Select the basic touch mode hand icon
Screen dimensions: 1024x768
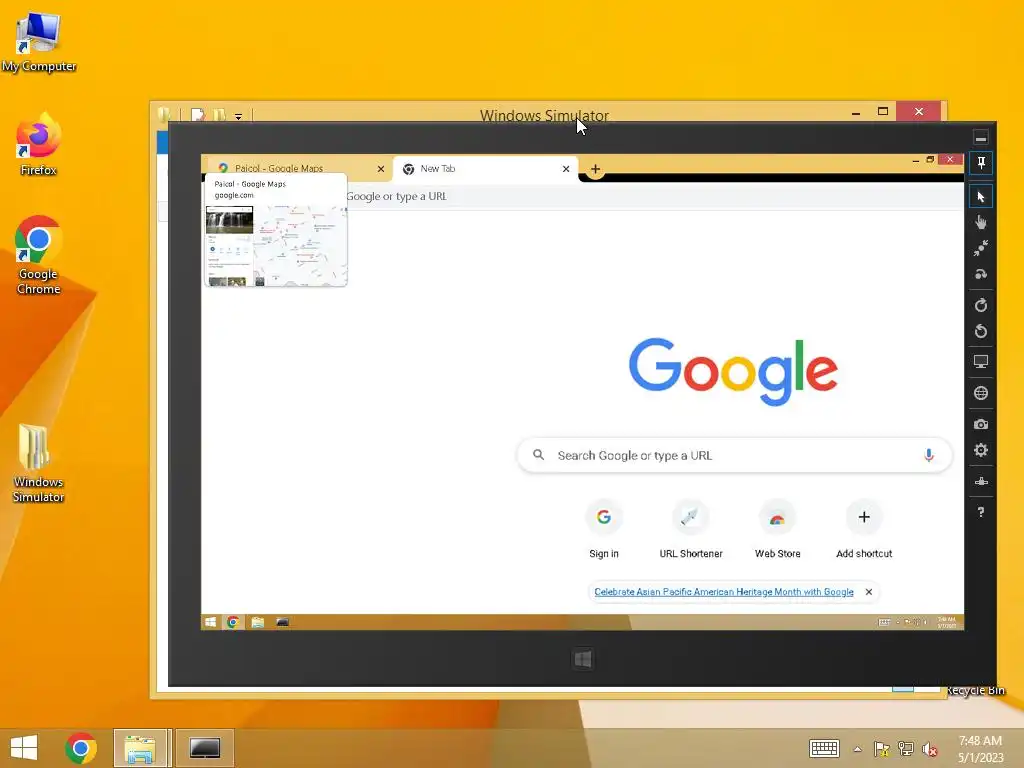[x=980, y=223]
